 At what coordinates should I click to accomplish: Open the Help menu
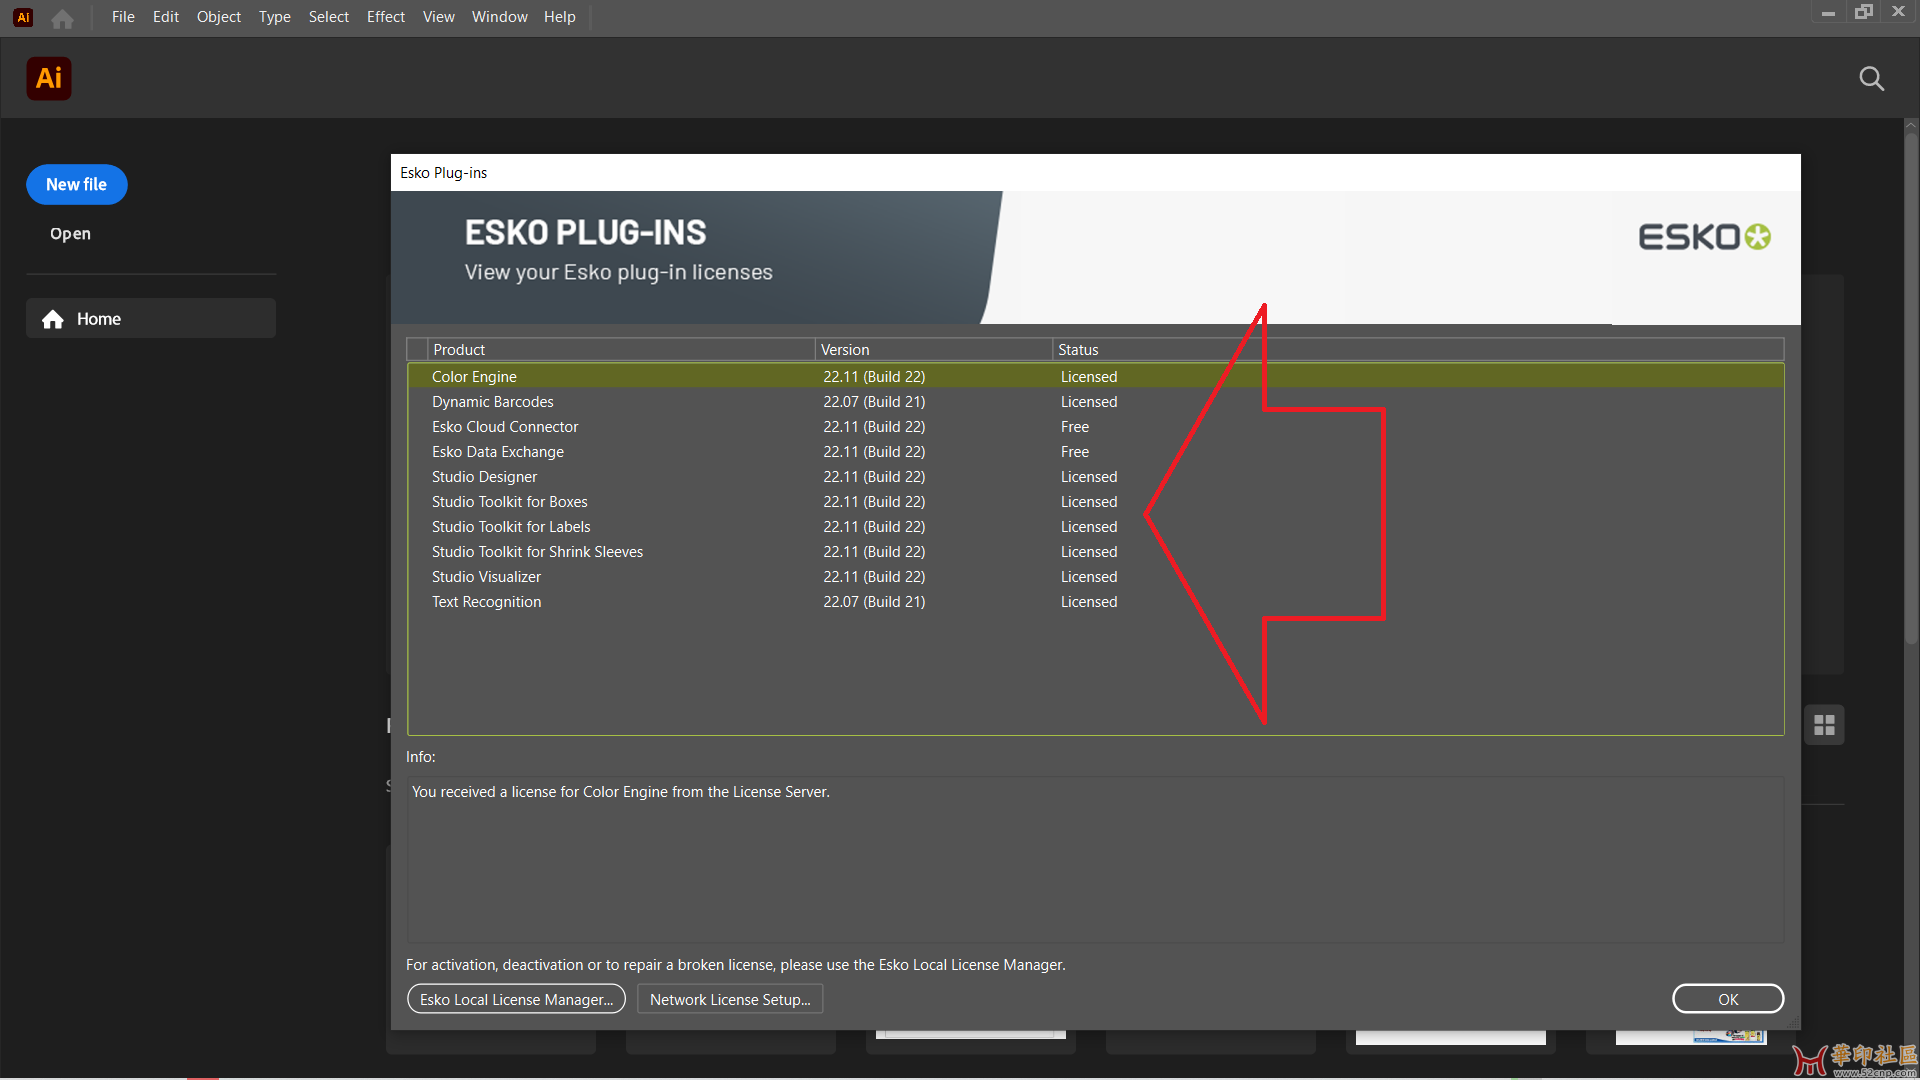[560, 17]
